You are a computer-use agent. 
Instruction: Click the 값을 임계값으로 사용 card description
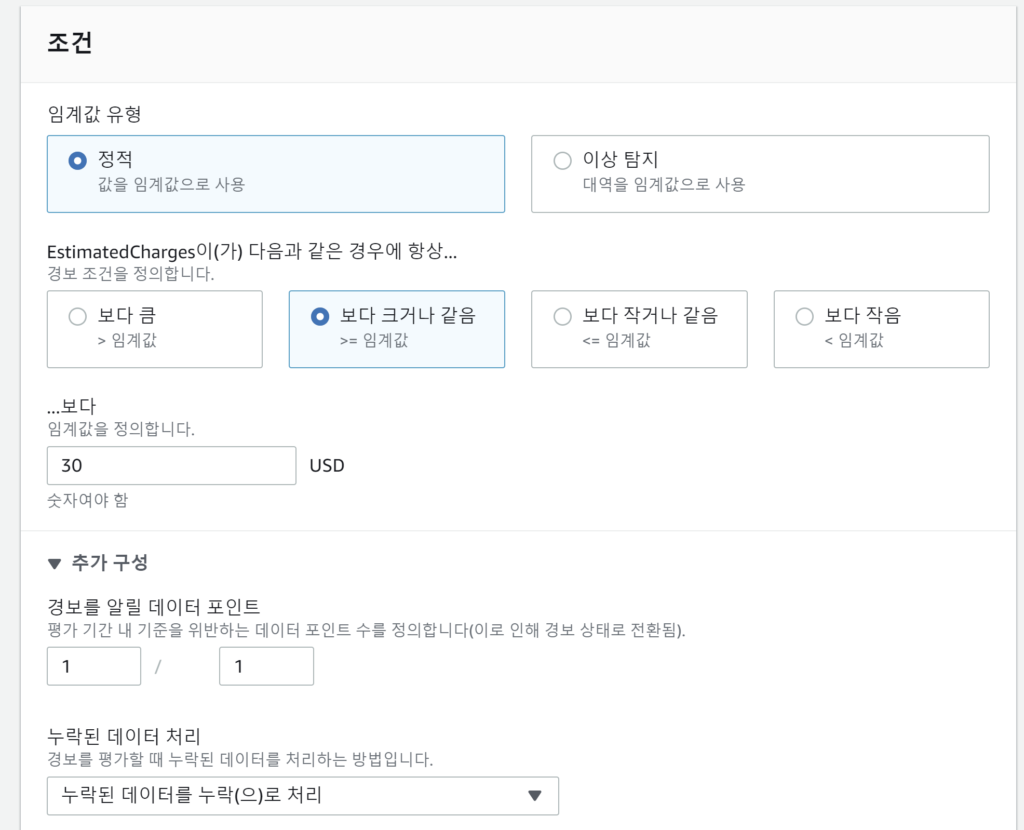pyautogui.click(x=171, y=184)
